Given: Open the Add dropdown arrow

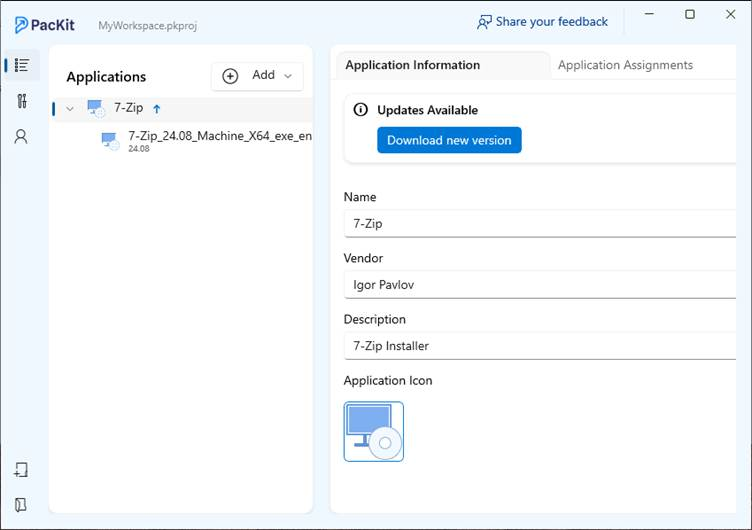Looking at the screenshot, I should pyautogui.click(x=288, y=76).
